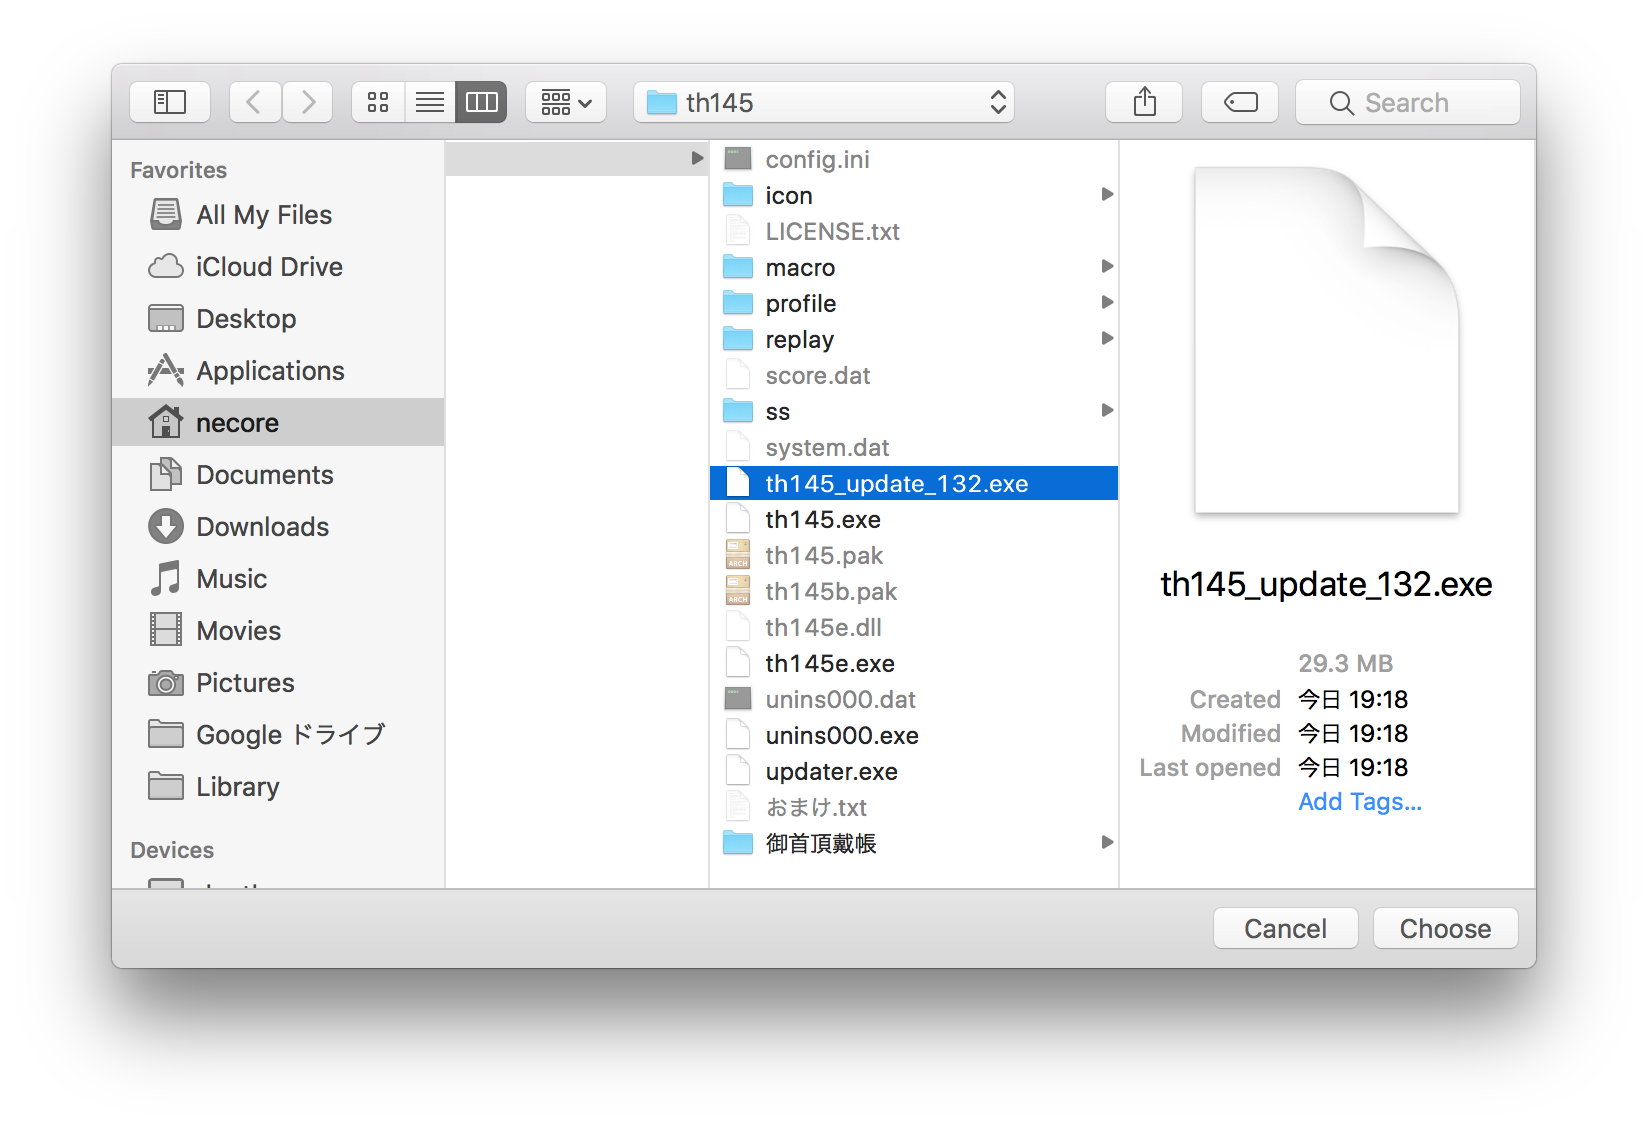This screenshot has height=1128, width=1648.
Task: Select iCloud Drive in sidebar
Action: [x=269, y=267]
